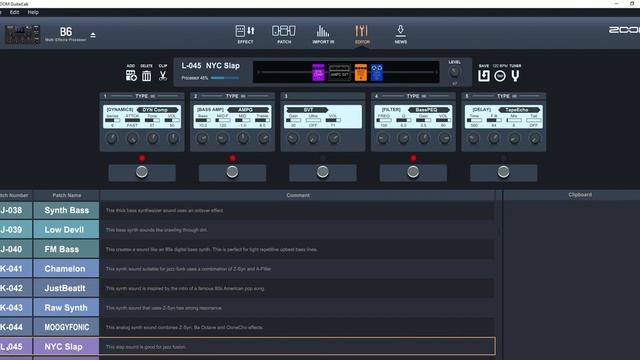Select the Synth Bass patch
This screenshot has width=640, height=360.
tap(67, 210)
